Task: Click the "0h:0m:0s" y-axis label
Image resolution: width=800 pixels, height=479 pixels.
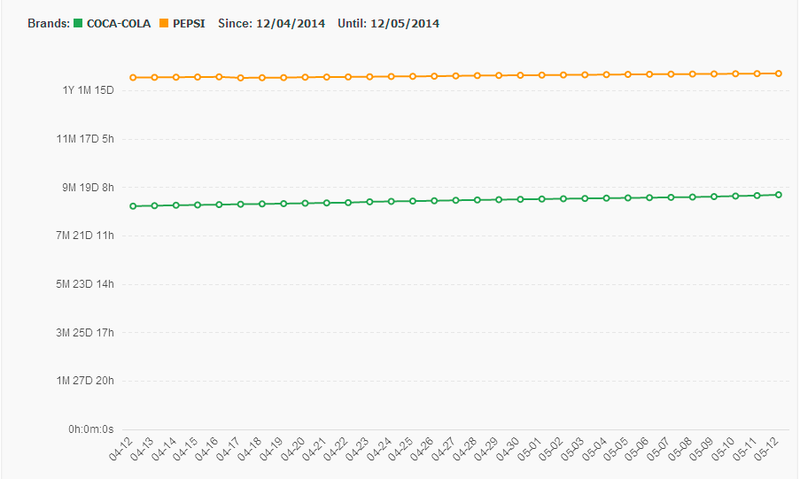Action: pos(93,429)
